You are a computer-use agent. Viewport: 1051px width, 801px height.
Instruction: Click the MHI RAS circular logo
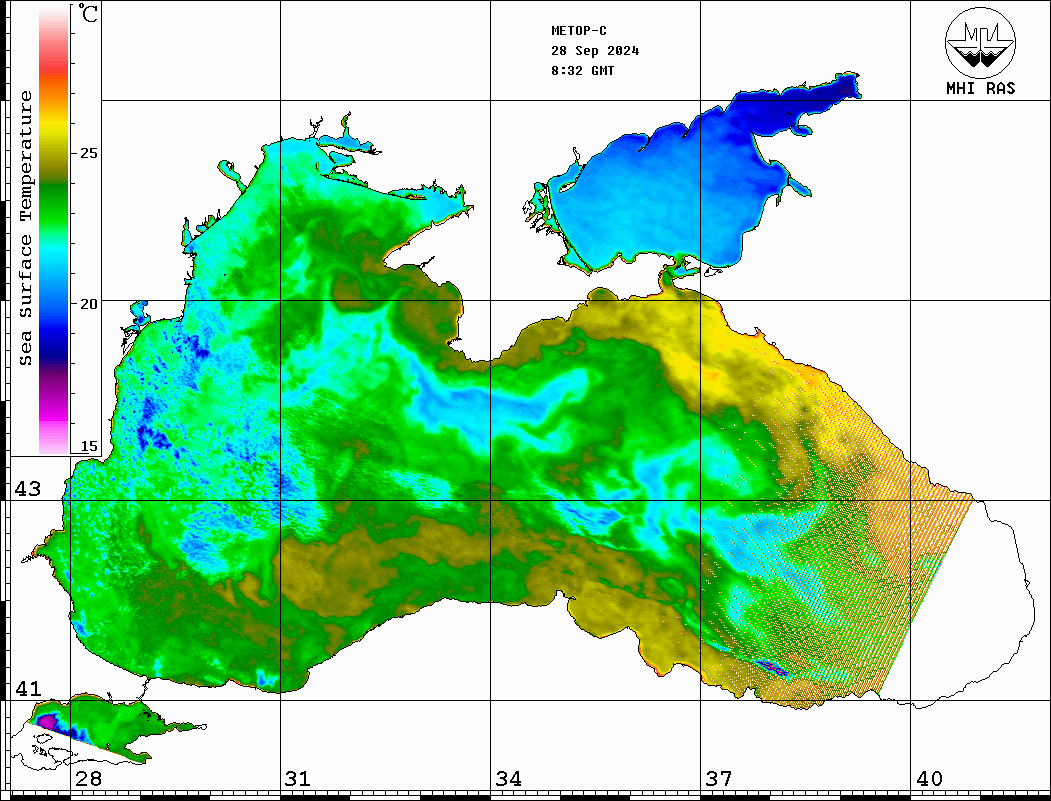coord(980,42)
